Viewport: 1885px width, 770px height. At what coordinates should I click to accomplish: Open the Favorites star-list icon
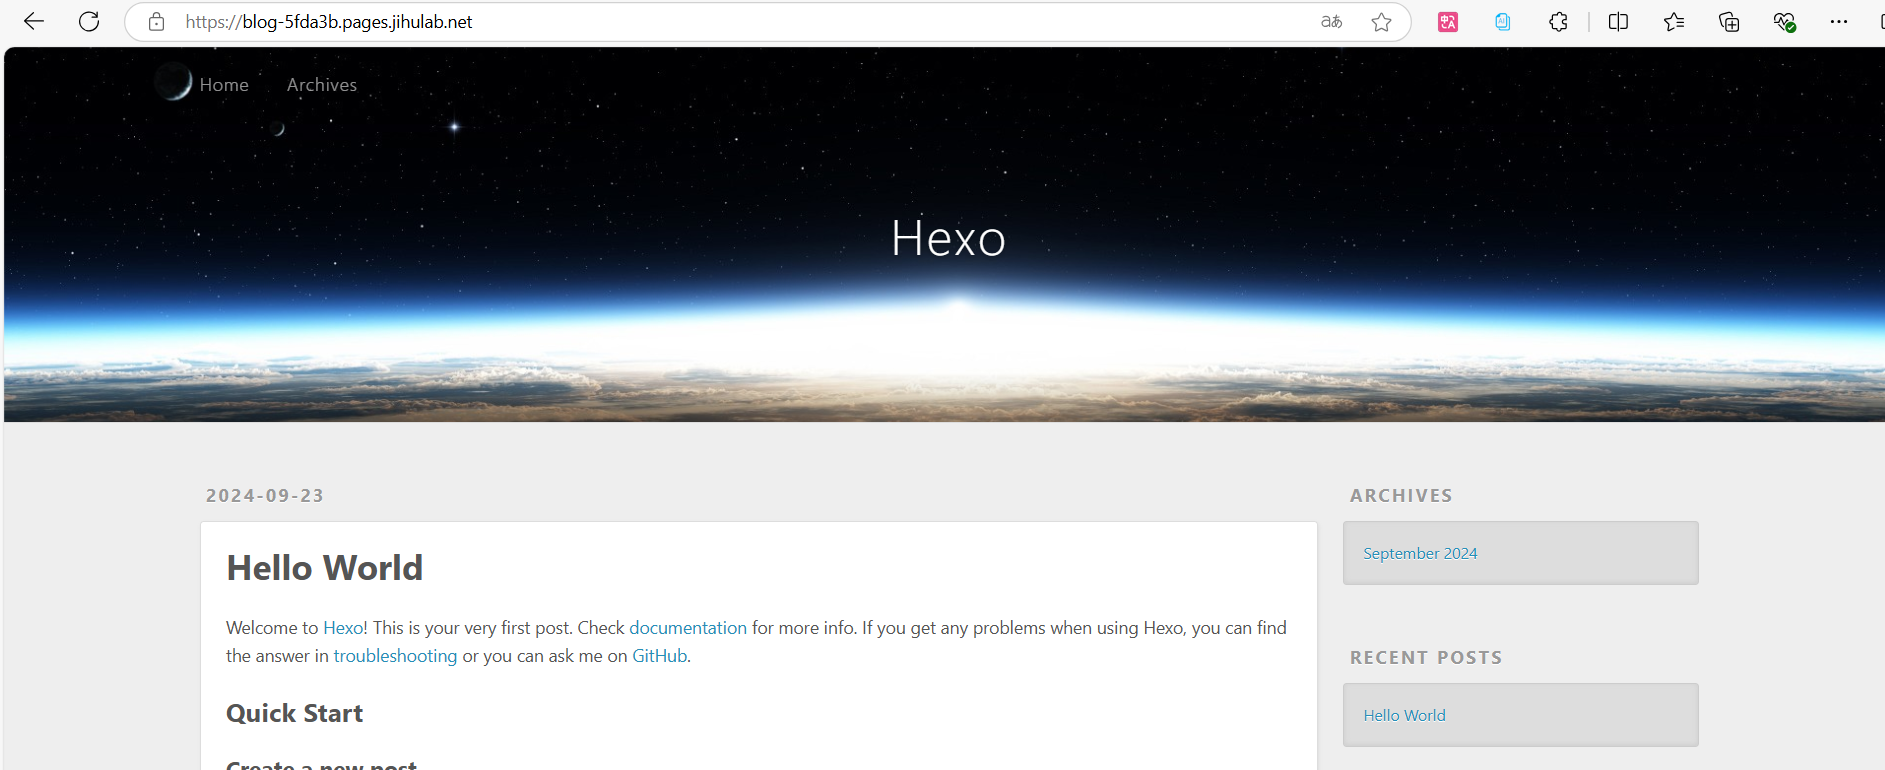coord(1674,21)
